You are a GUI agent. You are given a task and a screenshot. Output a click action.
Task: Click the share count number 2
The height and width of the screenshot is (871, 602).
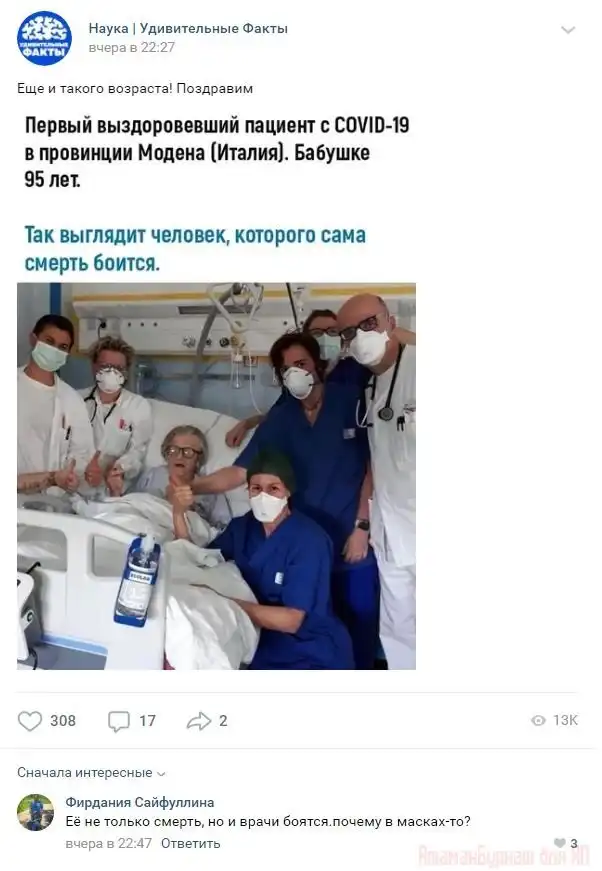(x=223, y=721)
